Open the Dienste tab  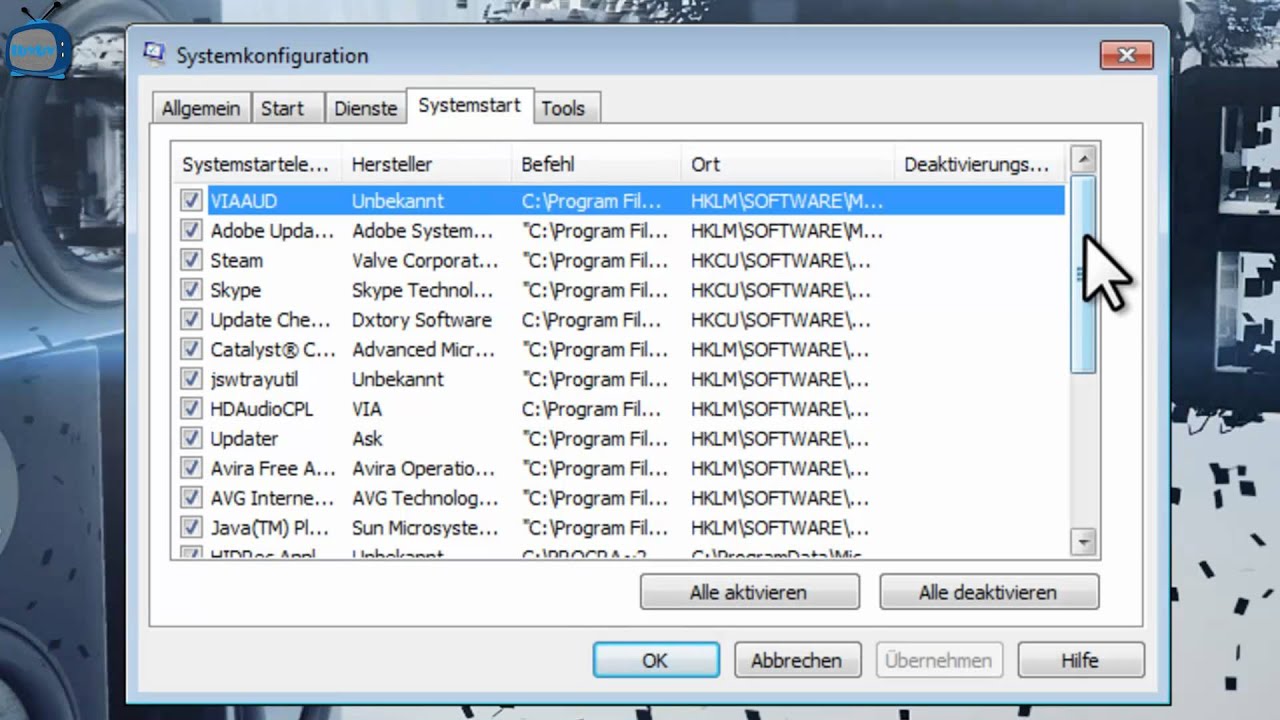[x=366, y=108]
